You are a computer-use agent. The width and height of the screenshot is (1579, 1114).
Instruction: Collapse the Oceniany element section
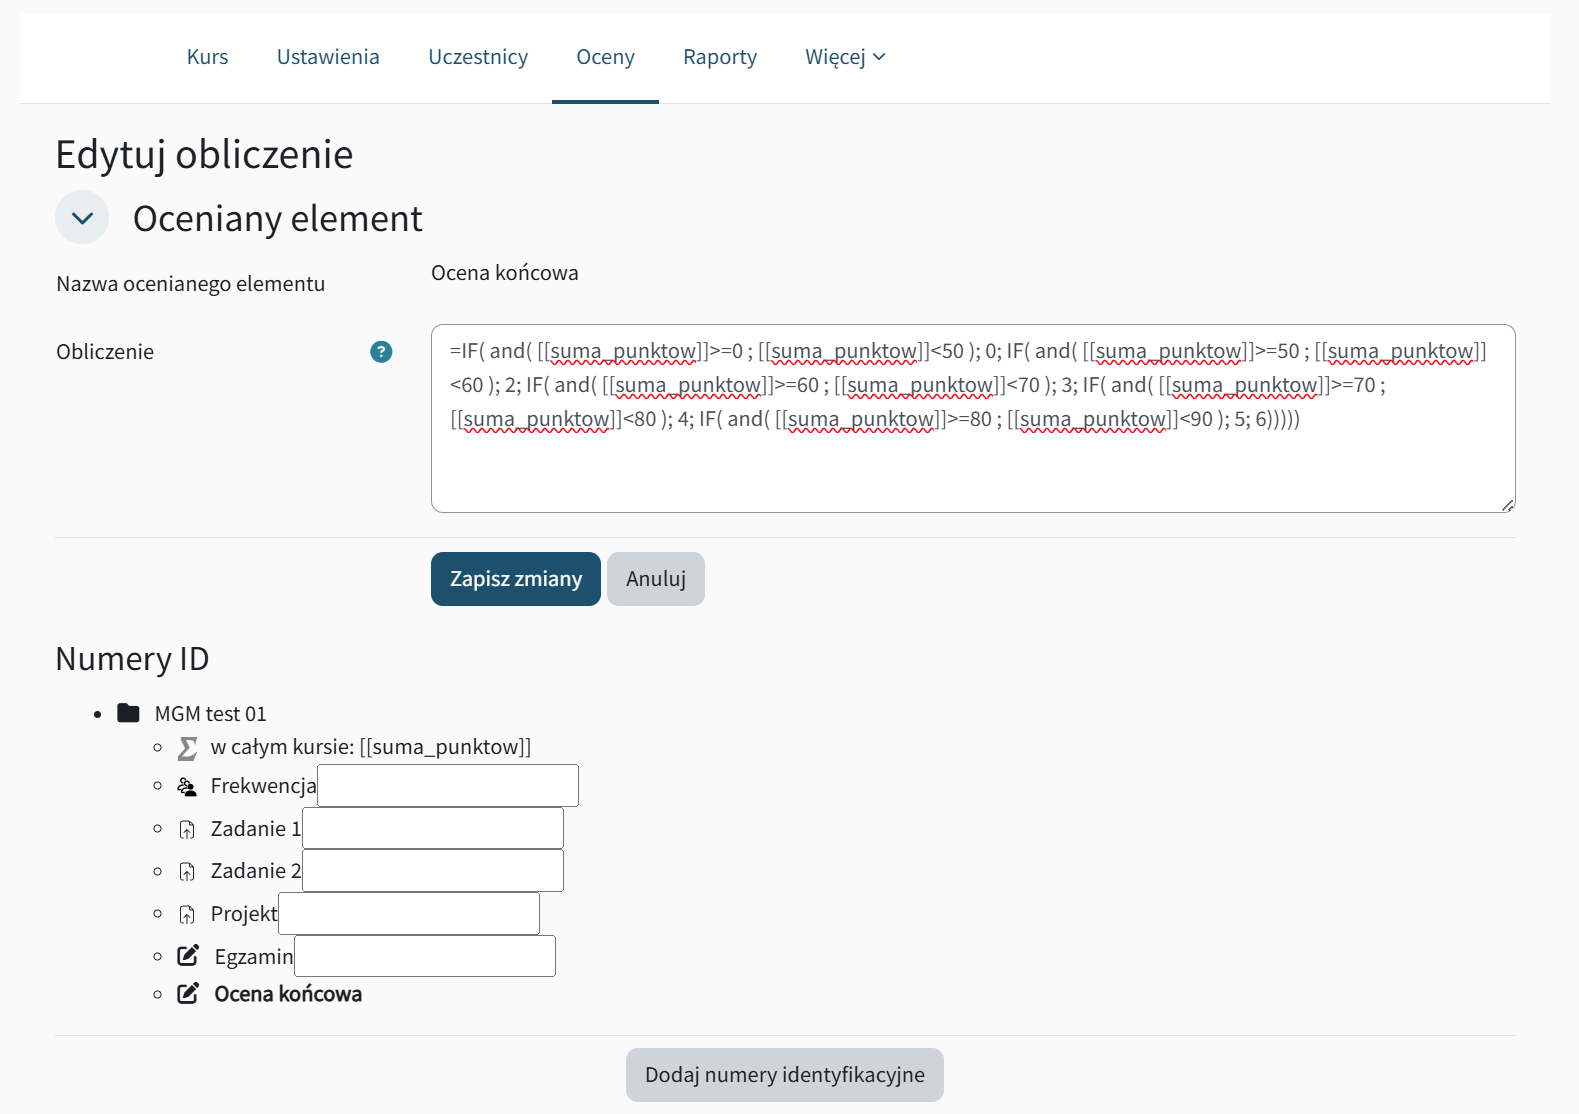(82, 218)
